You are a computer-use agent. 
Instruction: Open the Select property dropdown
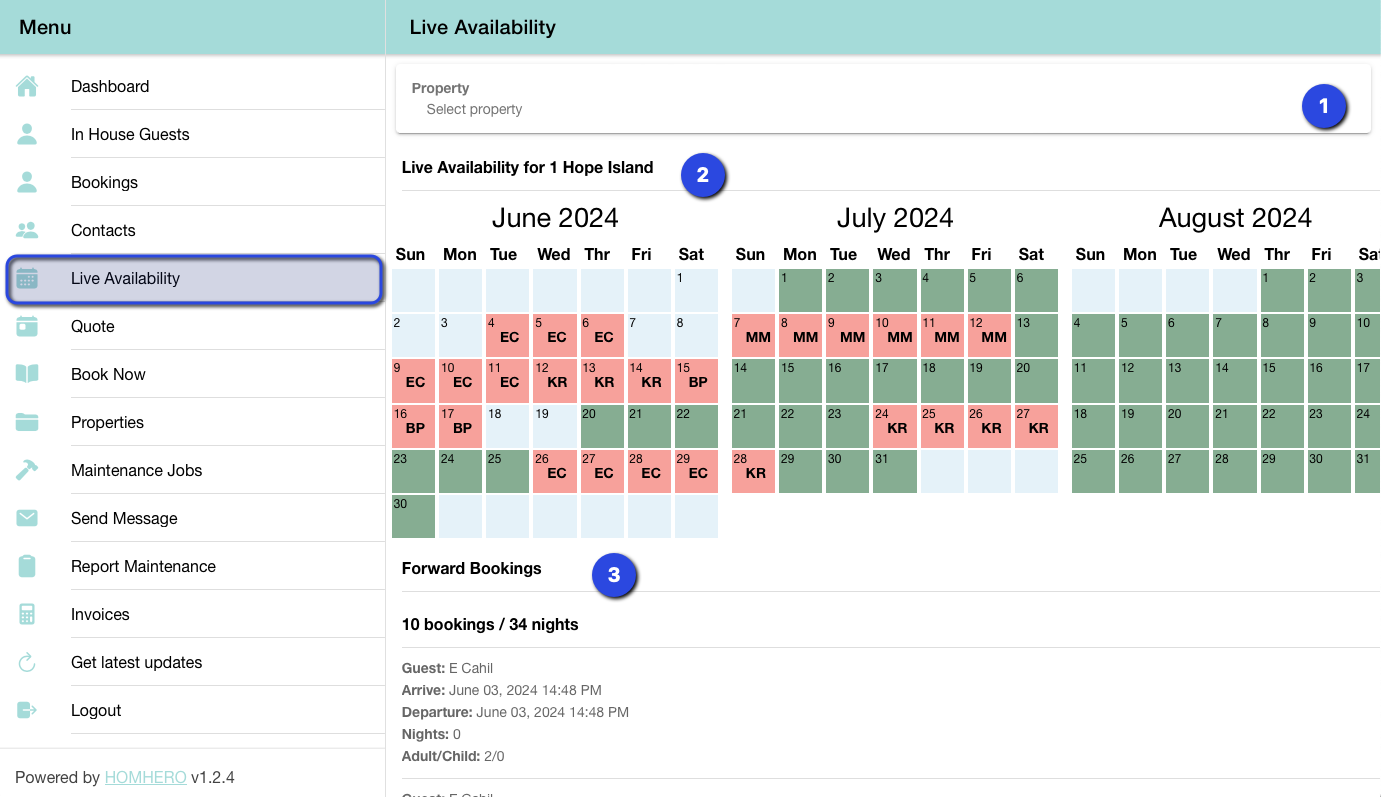(850, 109)
